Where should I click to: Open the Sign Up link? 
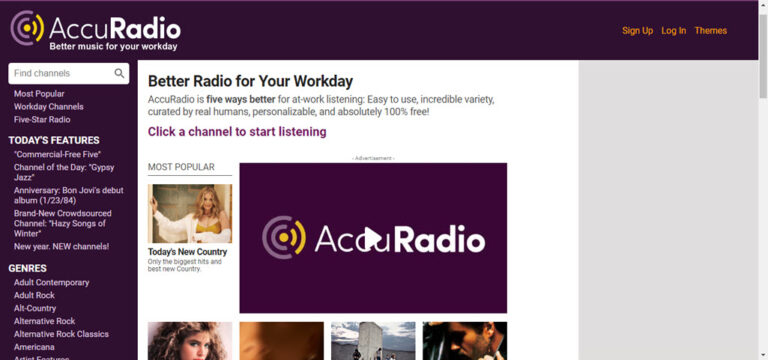click(x=637, y=30)
